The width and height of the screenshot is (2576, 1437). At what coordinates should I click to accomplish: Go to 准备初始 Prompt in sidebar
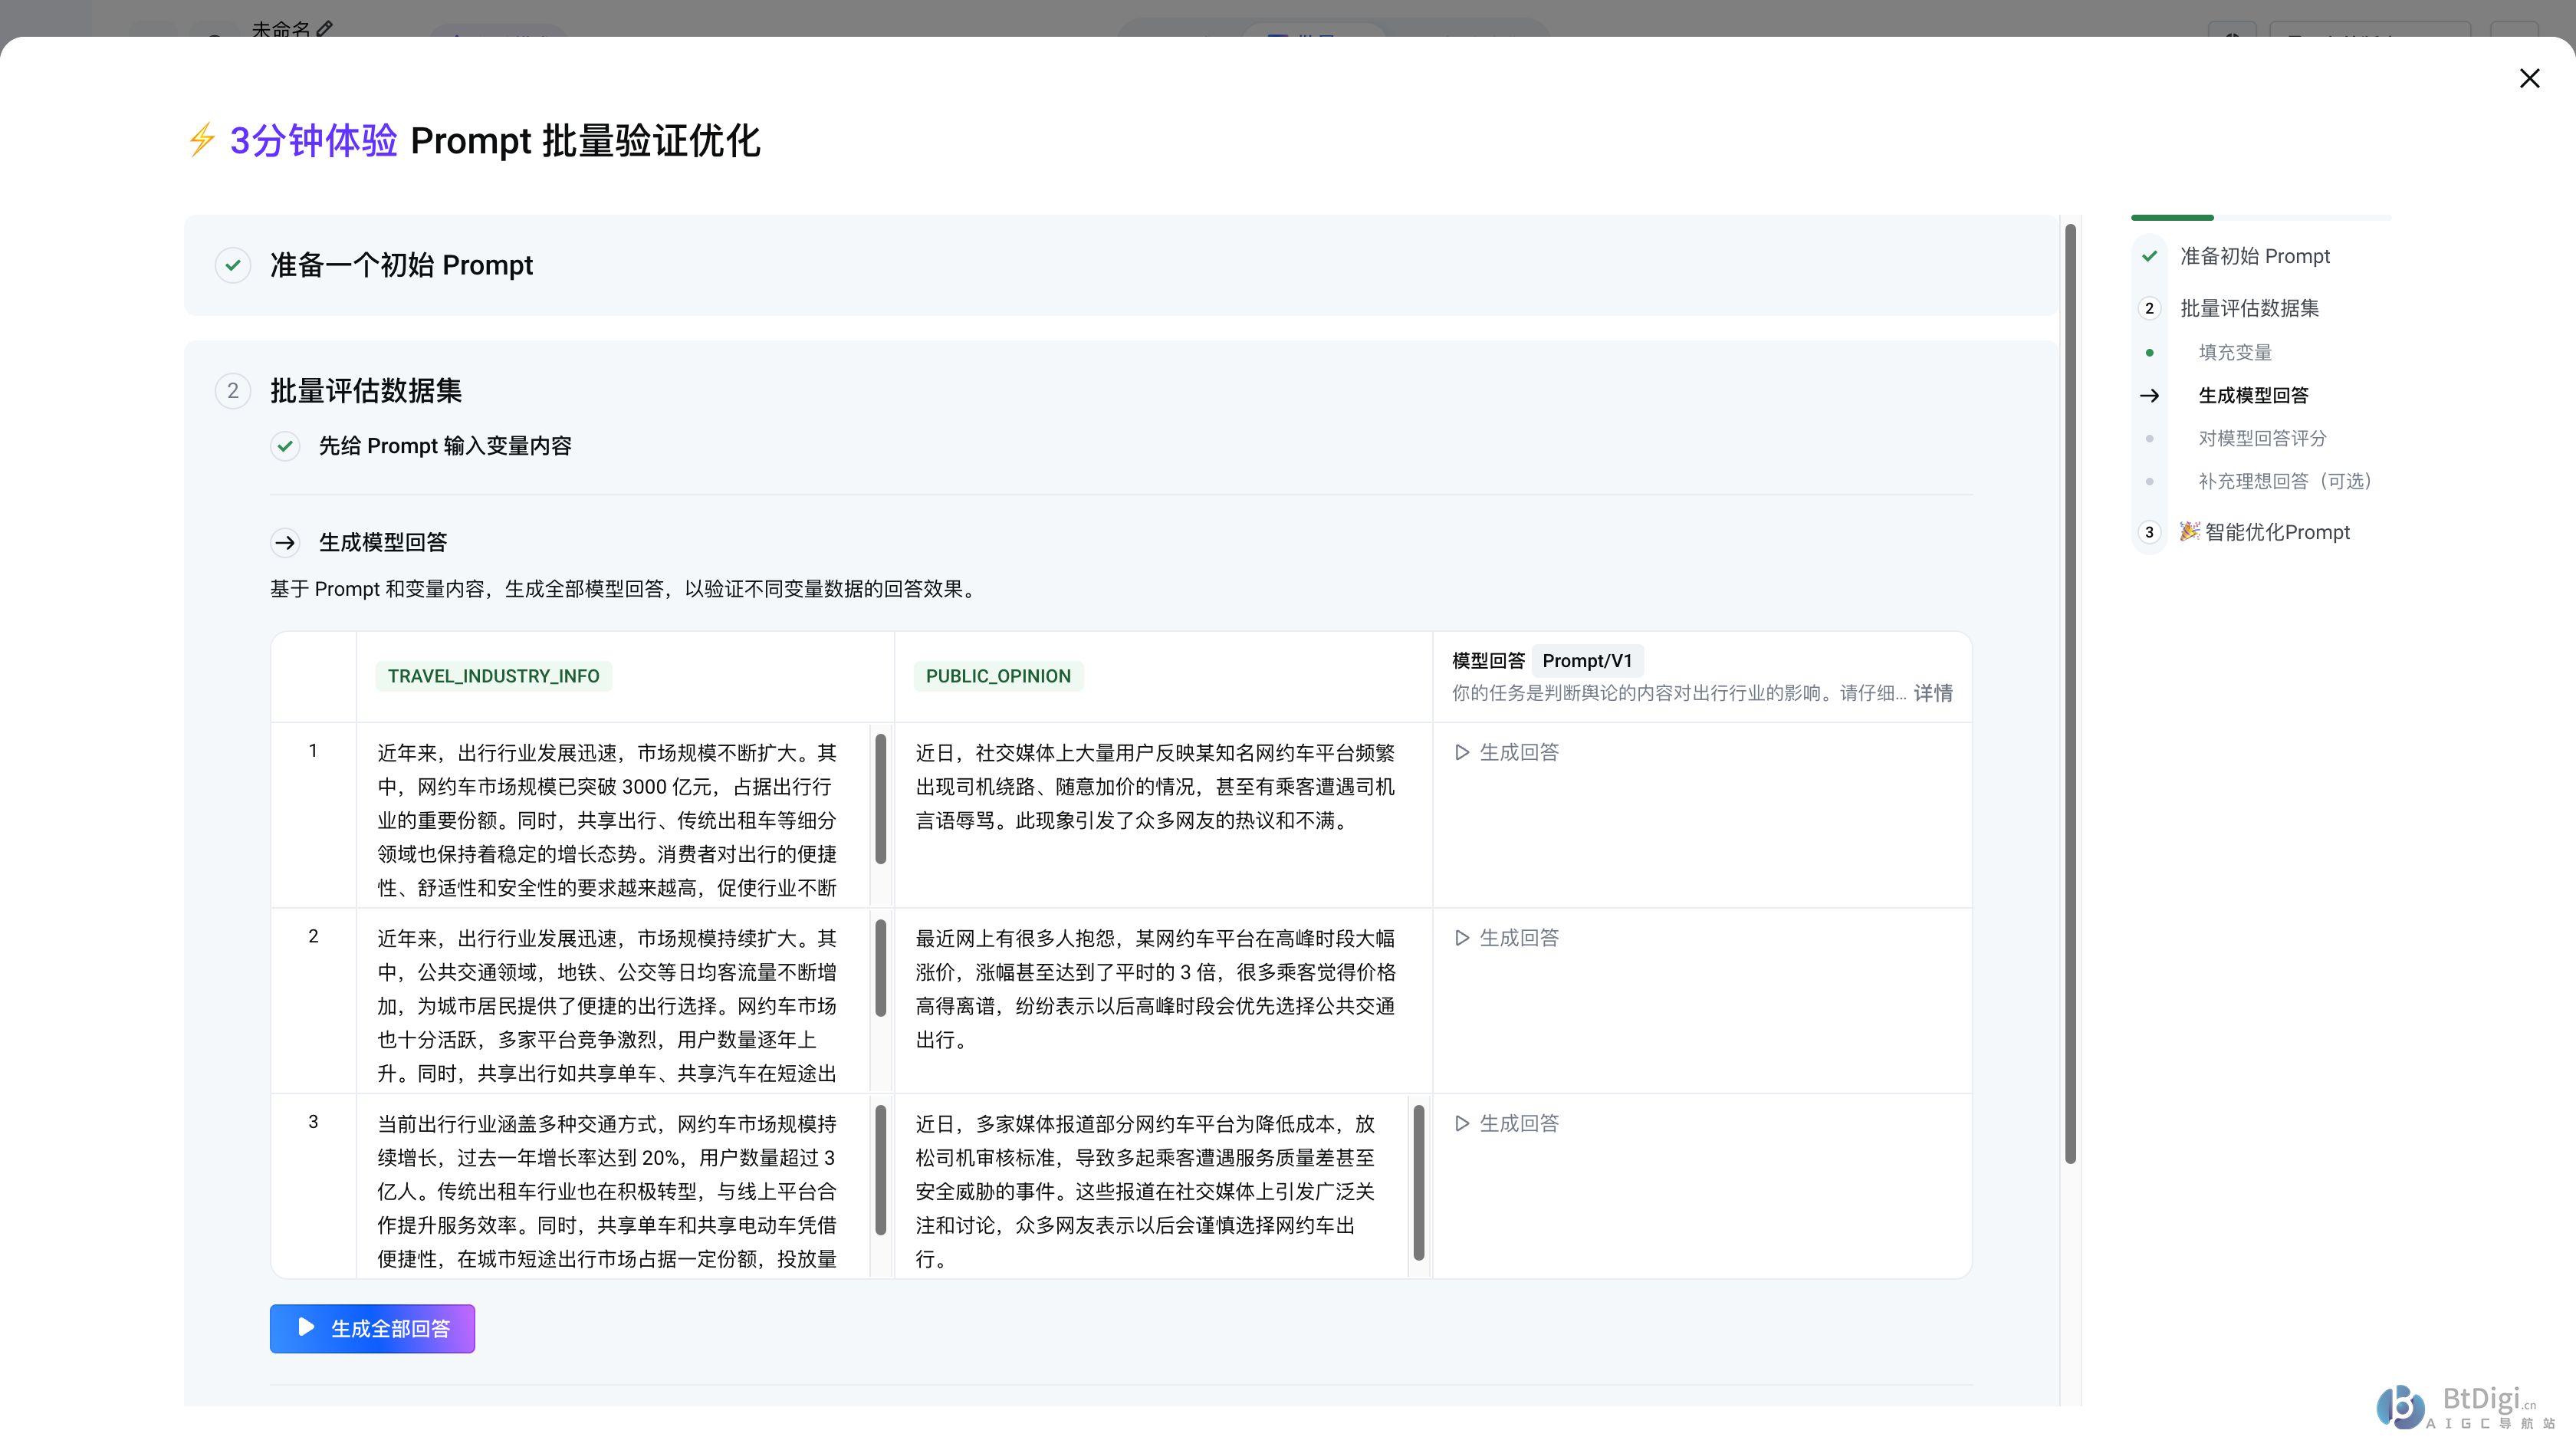click(x=2254, y=256)
